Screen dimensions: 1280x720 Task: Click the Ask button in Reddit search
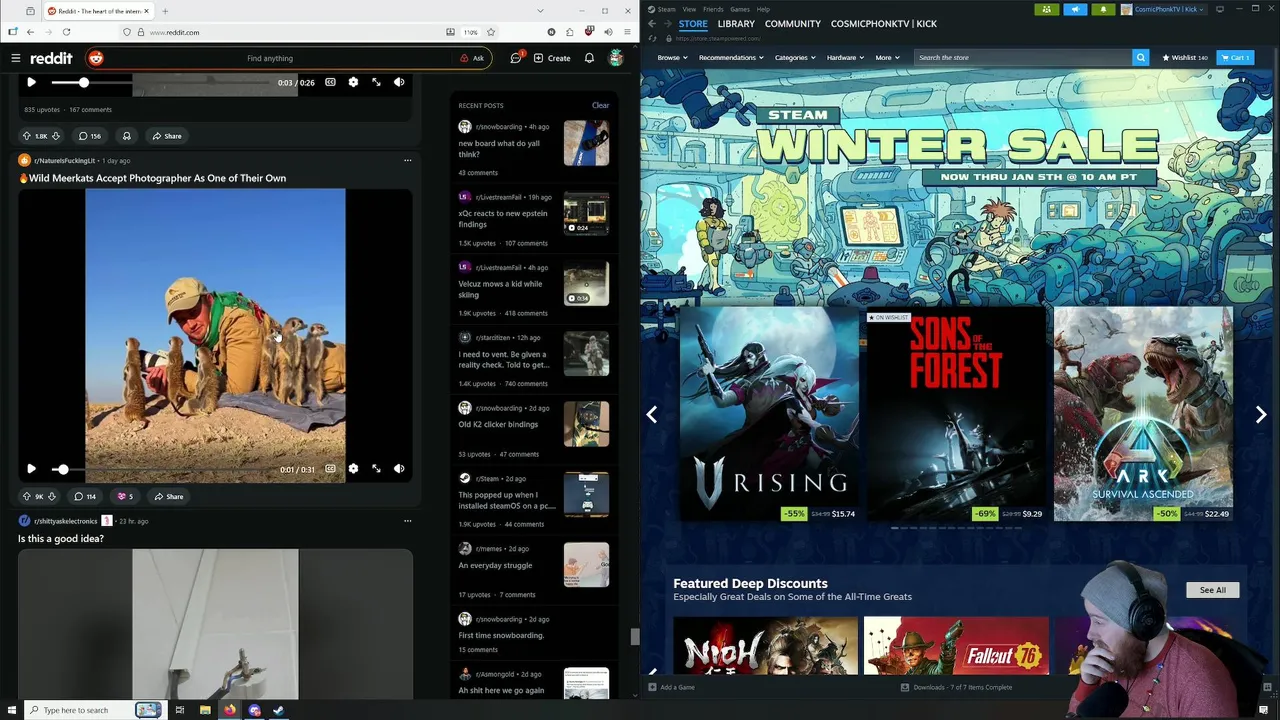(x=472, y=58)
